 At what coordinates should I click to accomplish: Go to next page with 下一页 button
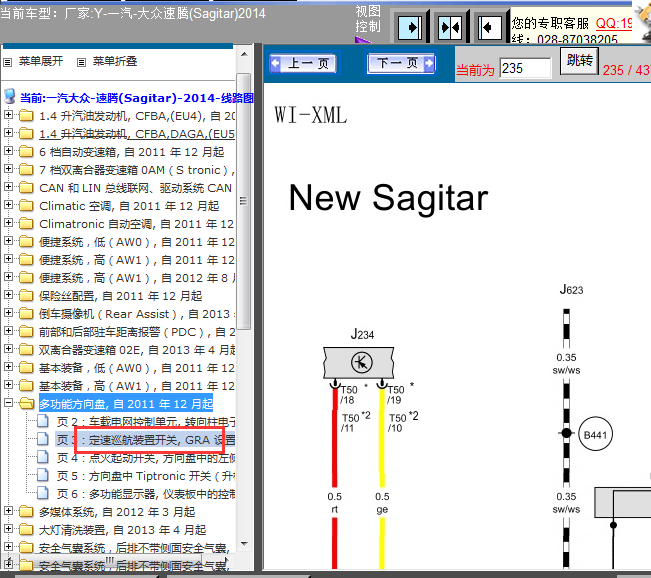(401, 64)
